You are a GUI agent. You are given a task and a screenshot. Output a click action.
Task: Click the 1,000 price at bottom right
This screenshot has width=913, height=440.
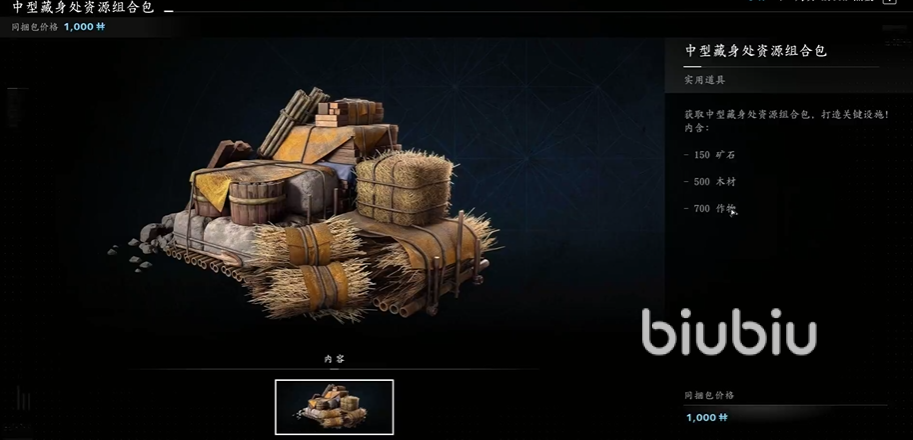[700, 417]
